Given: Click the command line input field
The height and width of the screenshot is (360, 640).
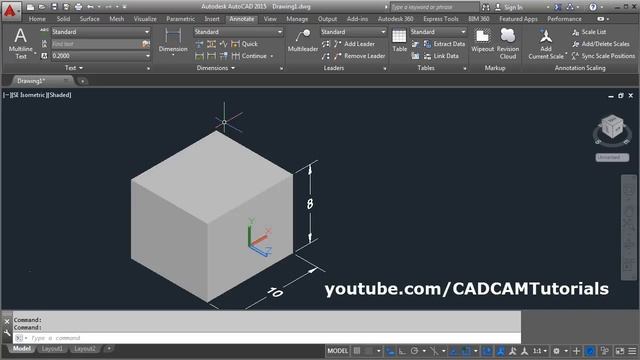Looking at the screenshot, I should point(267,338).
